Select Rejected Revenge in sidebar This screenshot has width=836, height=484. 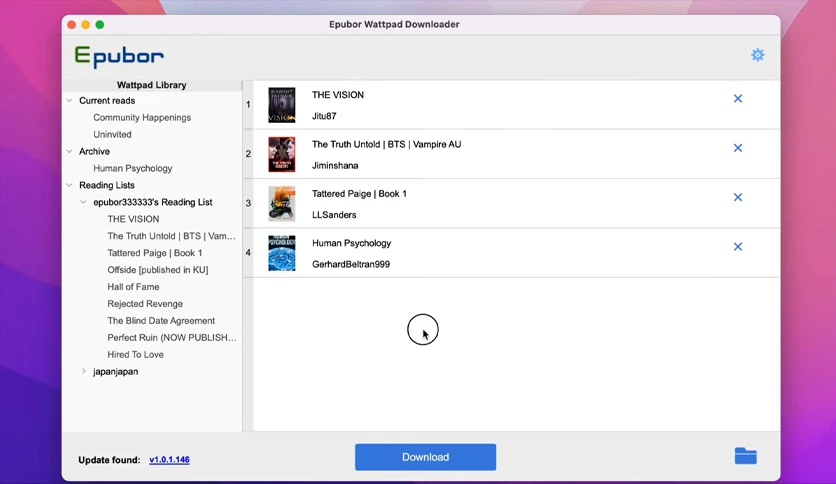[145, 304]
